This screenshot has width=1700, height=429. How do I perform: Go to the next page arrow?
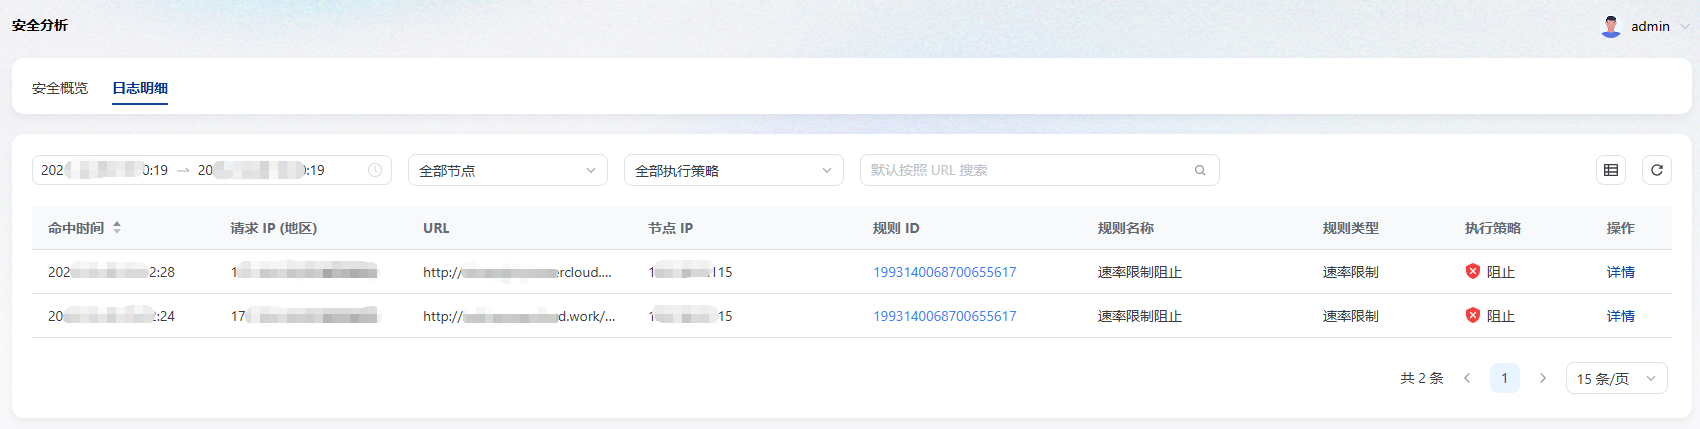point(1542,378)
